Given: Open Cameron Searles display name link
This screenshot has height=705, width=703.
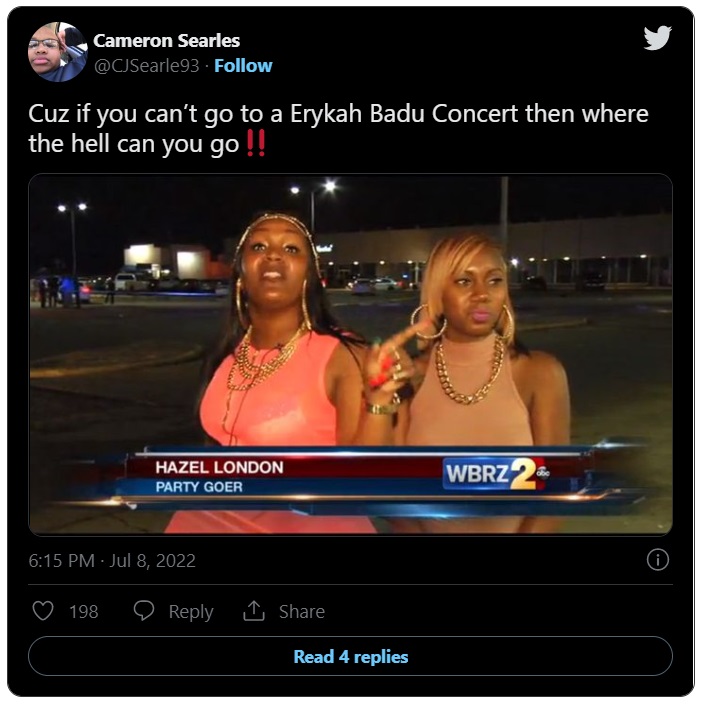Looking at the screenshot, I should (x=166, y=40).
